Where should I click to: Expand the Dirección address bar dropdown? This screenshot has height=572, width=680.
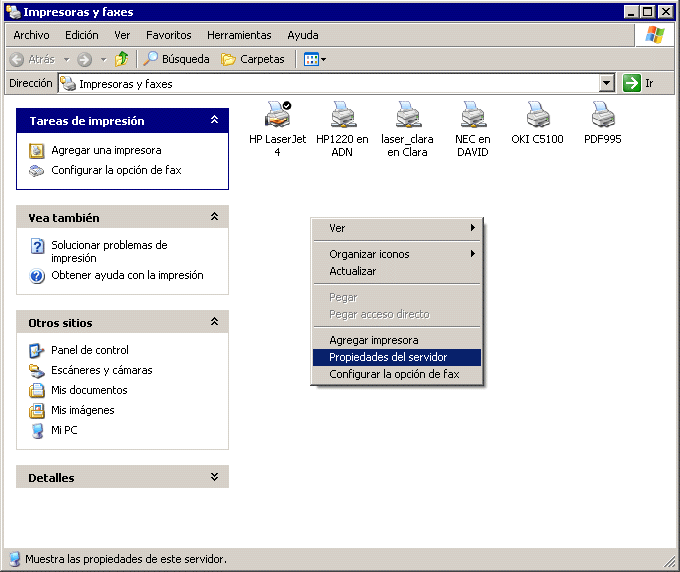[x=607, y=84]
